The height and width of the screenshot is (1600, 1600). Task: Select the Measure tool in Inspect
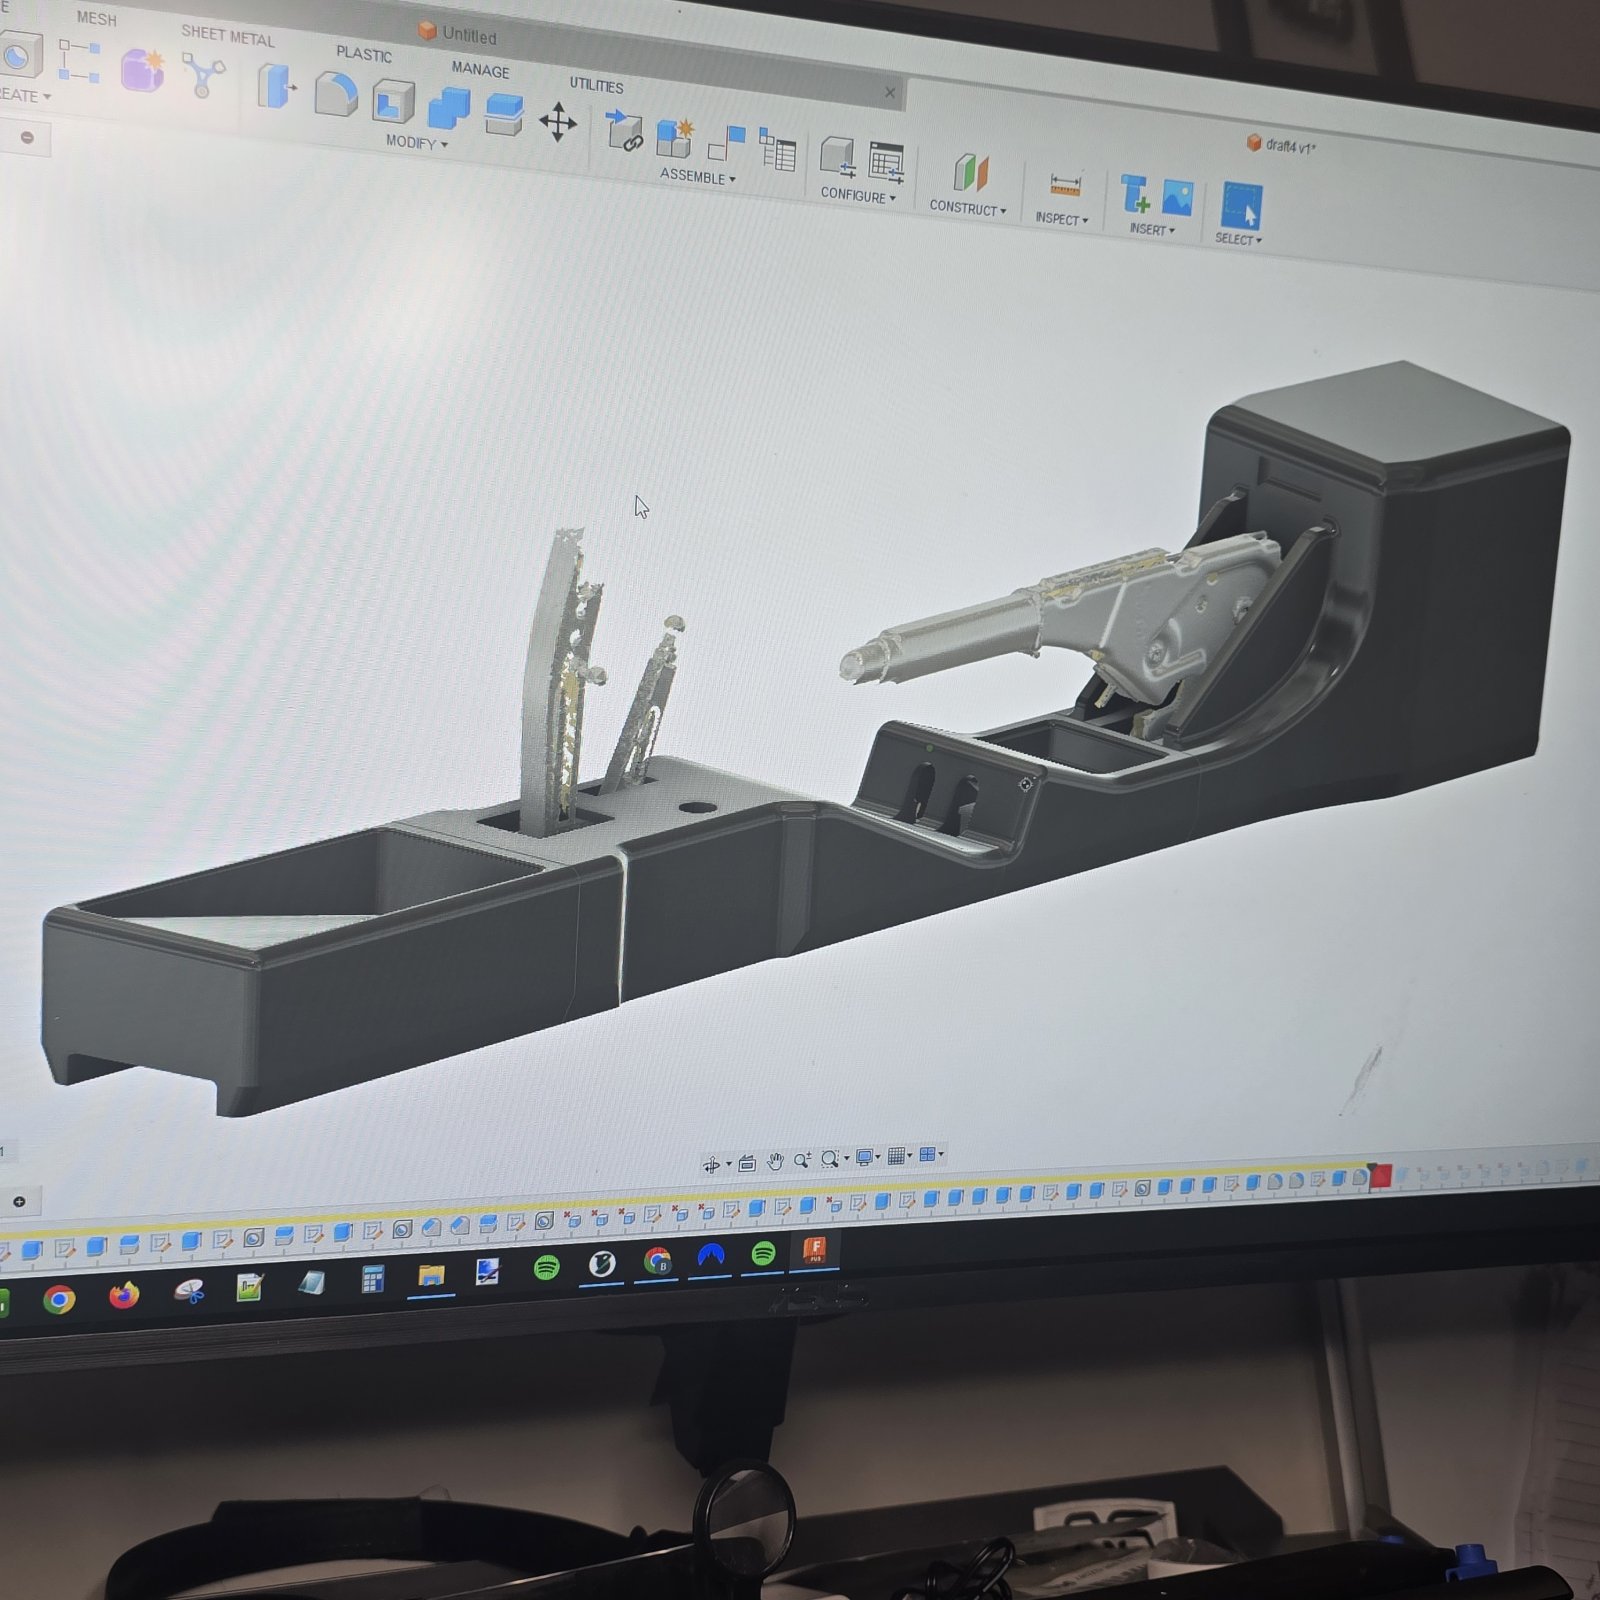(1065, 185)
